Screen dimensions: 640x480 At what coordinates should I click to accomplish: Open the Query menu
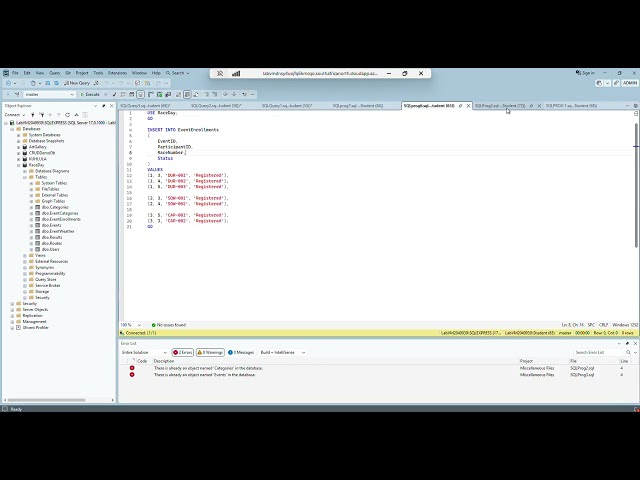point(55,73)
